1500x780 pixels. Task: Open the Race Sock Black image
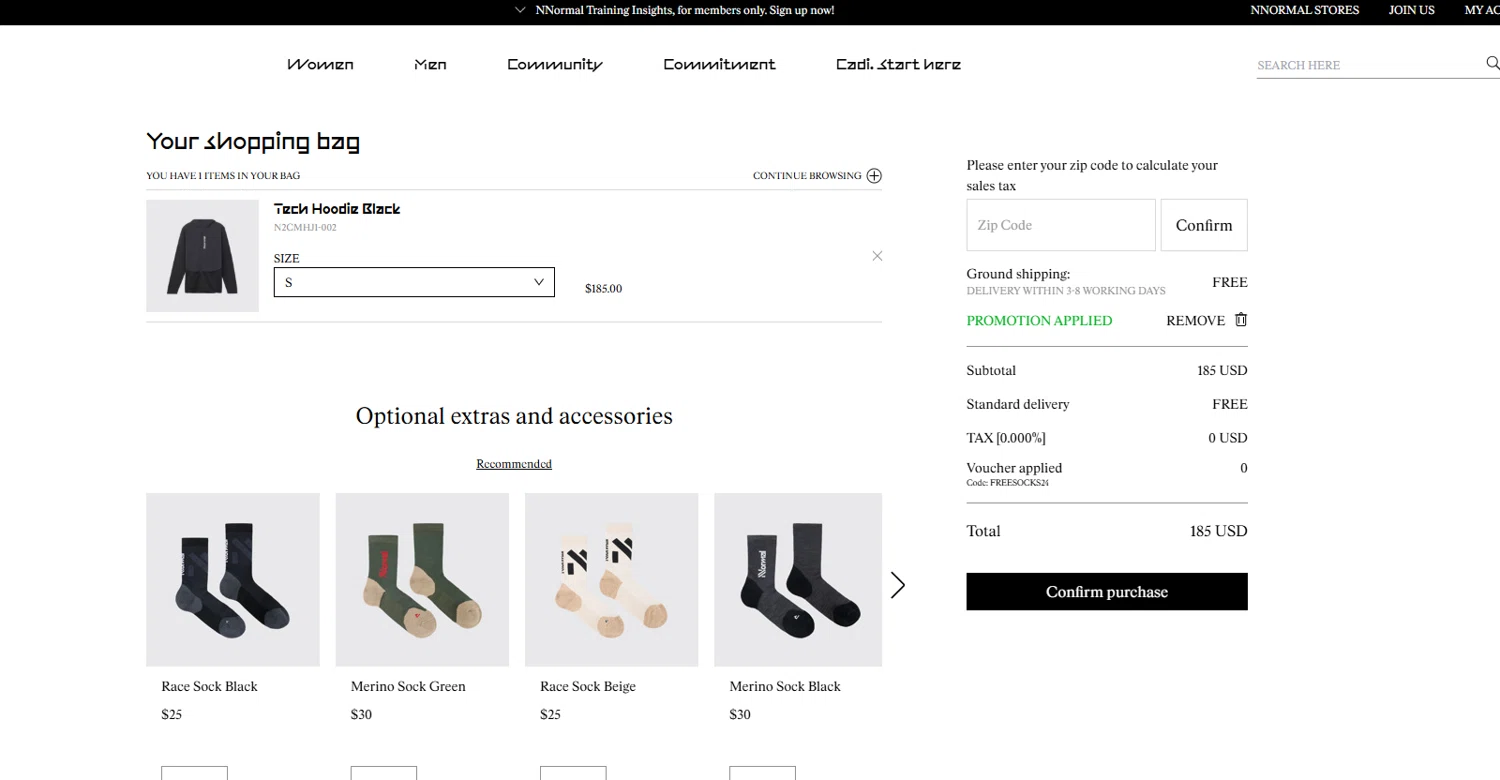pyautogui.click(x=233, y=580)
